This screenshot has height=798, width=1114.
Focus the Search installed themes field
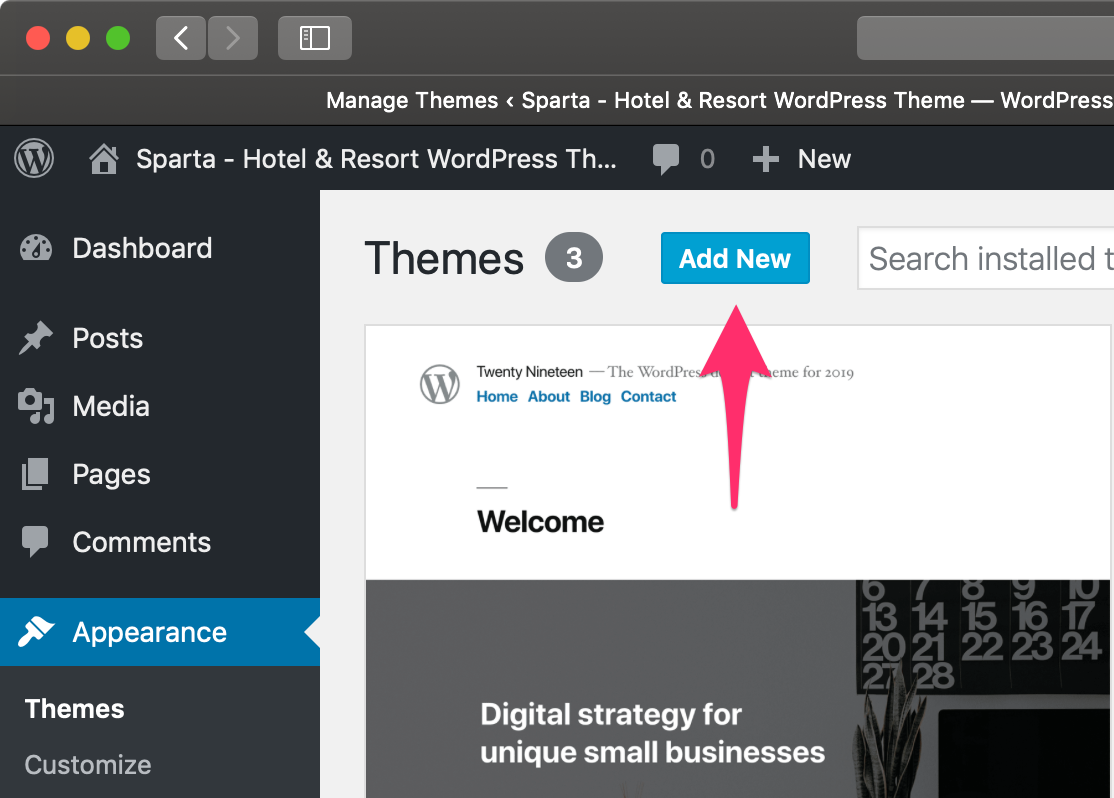click(985, 258)
